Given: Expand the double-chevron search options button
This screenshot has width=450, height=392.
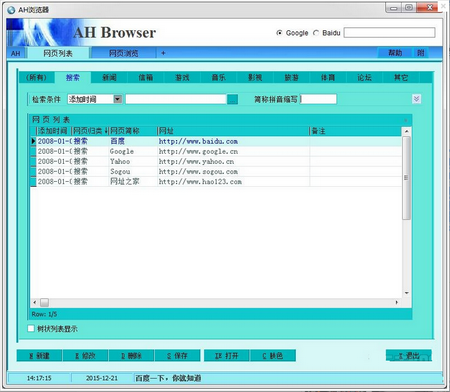Looking at the screenshot, I should (416, 99).
